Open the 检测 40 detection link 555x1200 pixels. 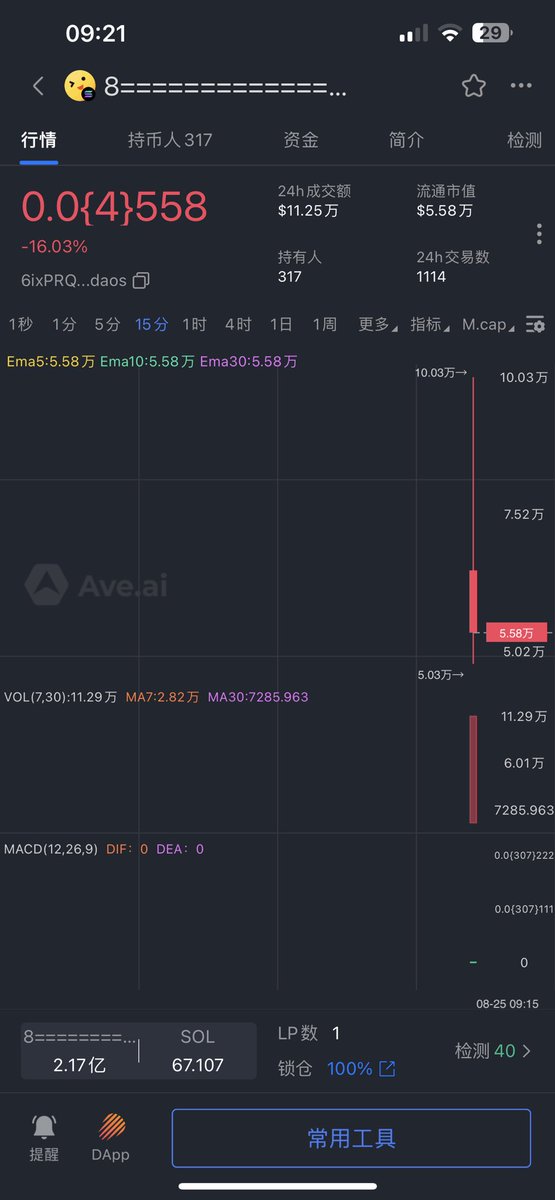click(493, 1051)
